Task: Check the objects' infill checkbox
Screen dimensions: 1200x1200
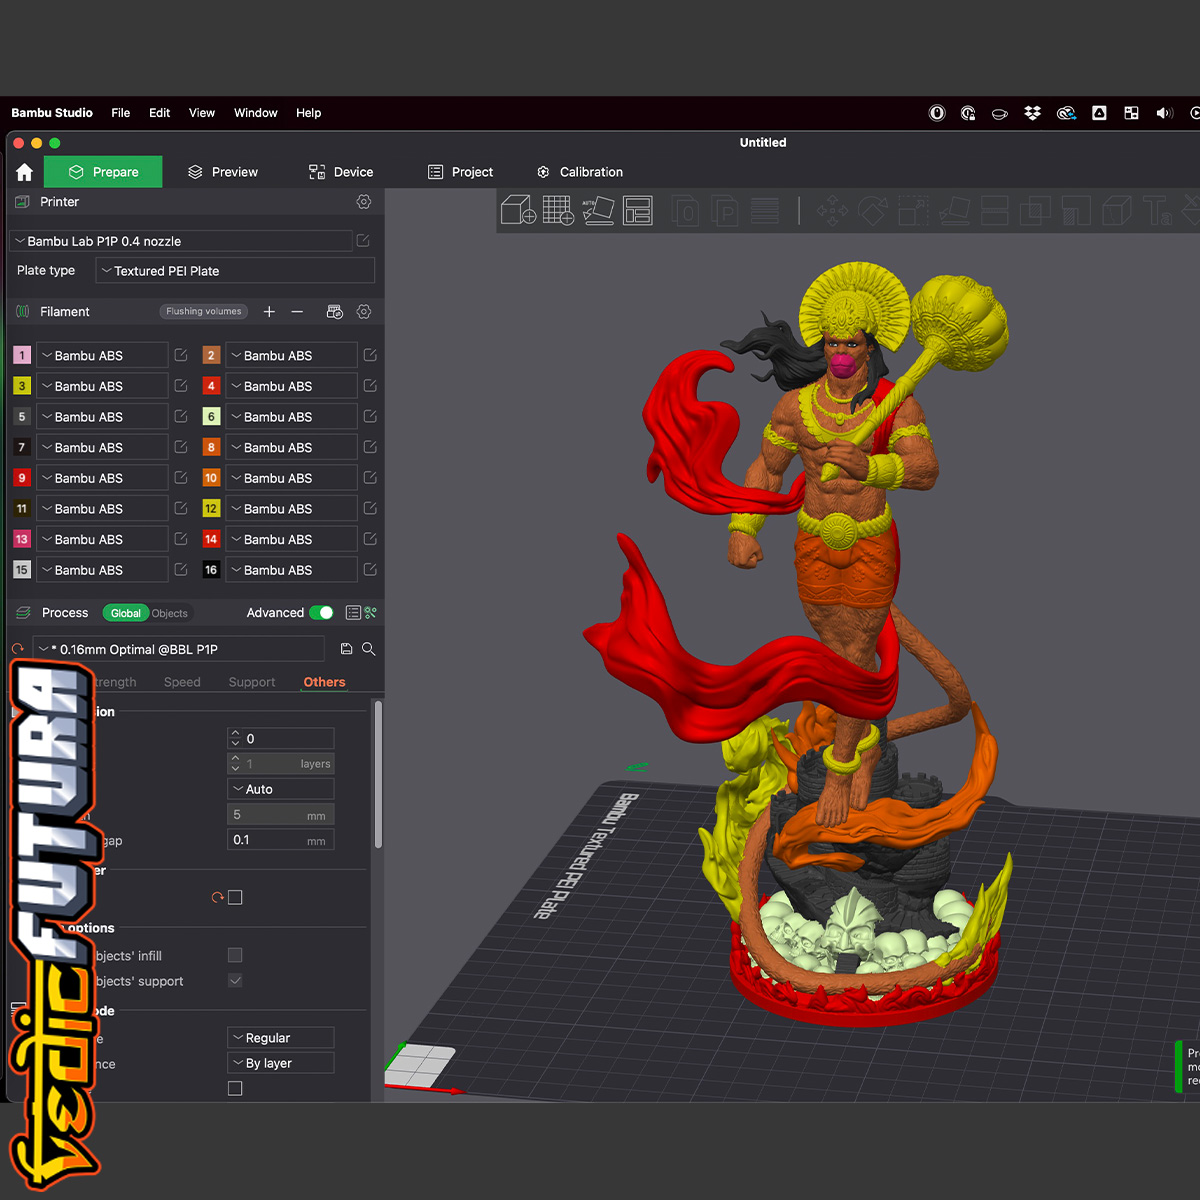Action: (235, 955)
